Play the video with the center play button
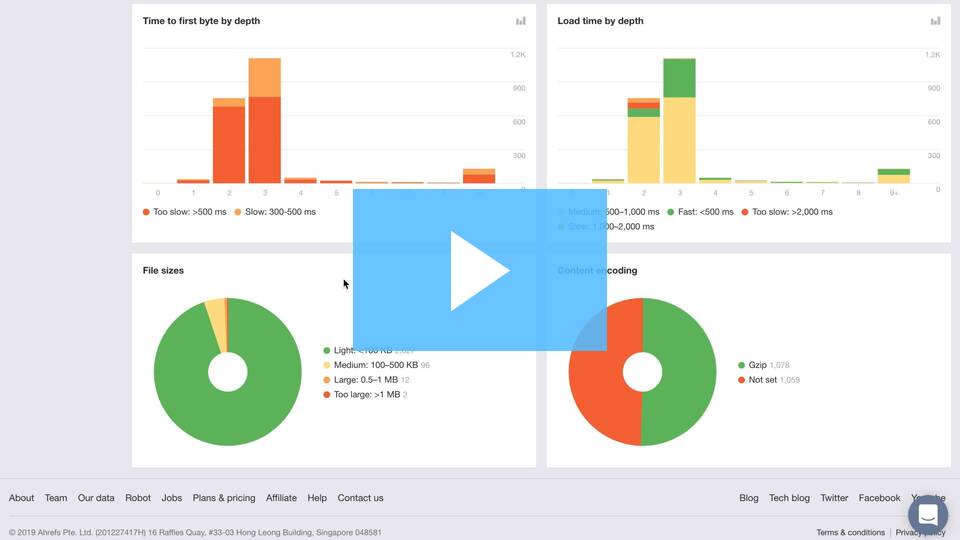Image resolution: width=960 pixels, height=540 pixels. 479,270
